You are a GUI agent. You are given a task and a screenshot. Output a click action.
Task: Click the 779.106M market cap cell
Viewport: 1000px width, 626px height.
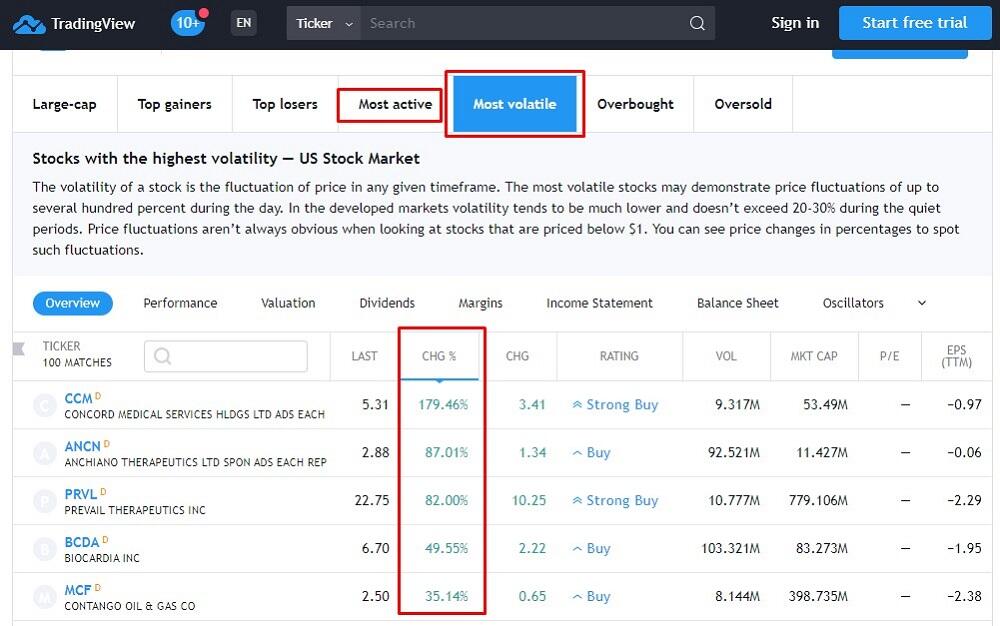coord(818,500)
